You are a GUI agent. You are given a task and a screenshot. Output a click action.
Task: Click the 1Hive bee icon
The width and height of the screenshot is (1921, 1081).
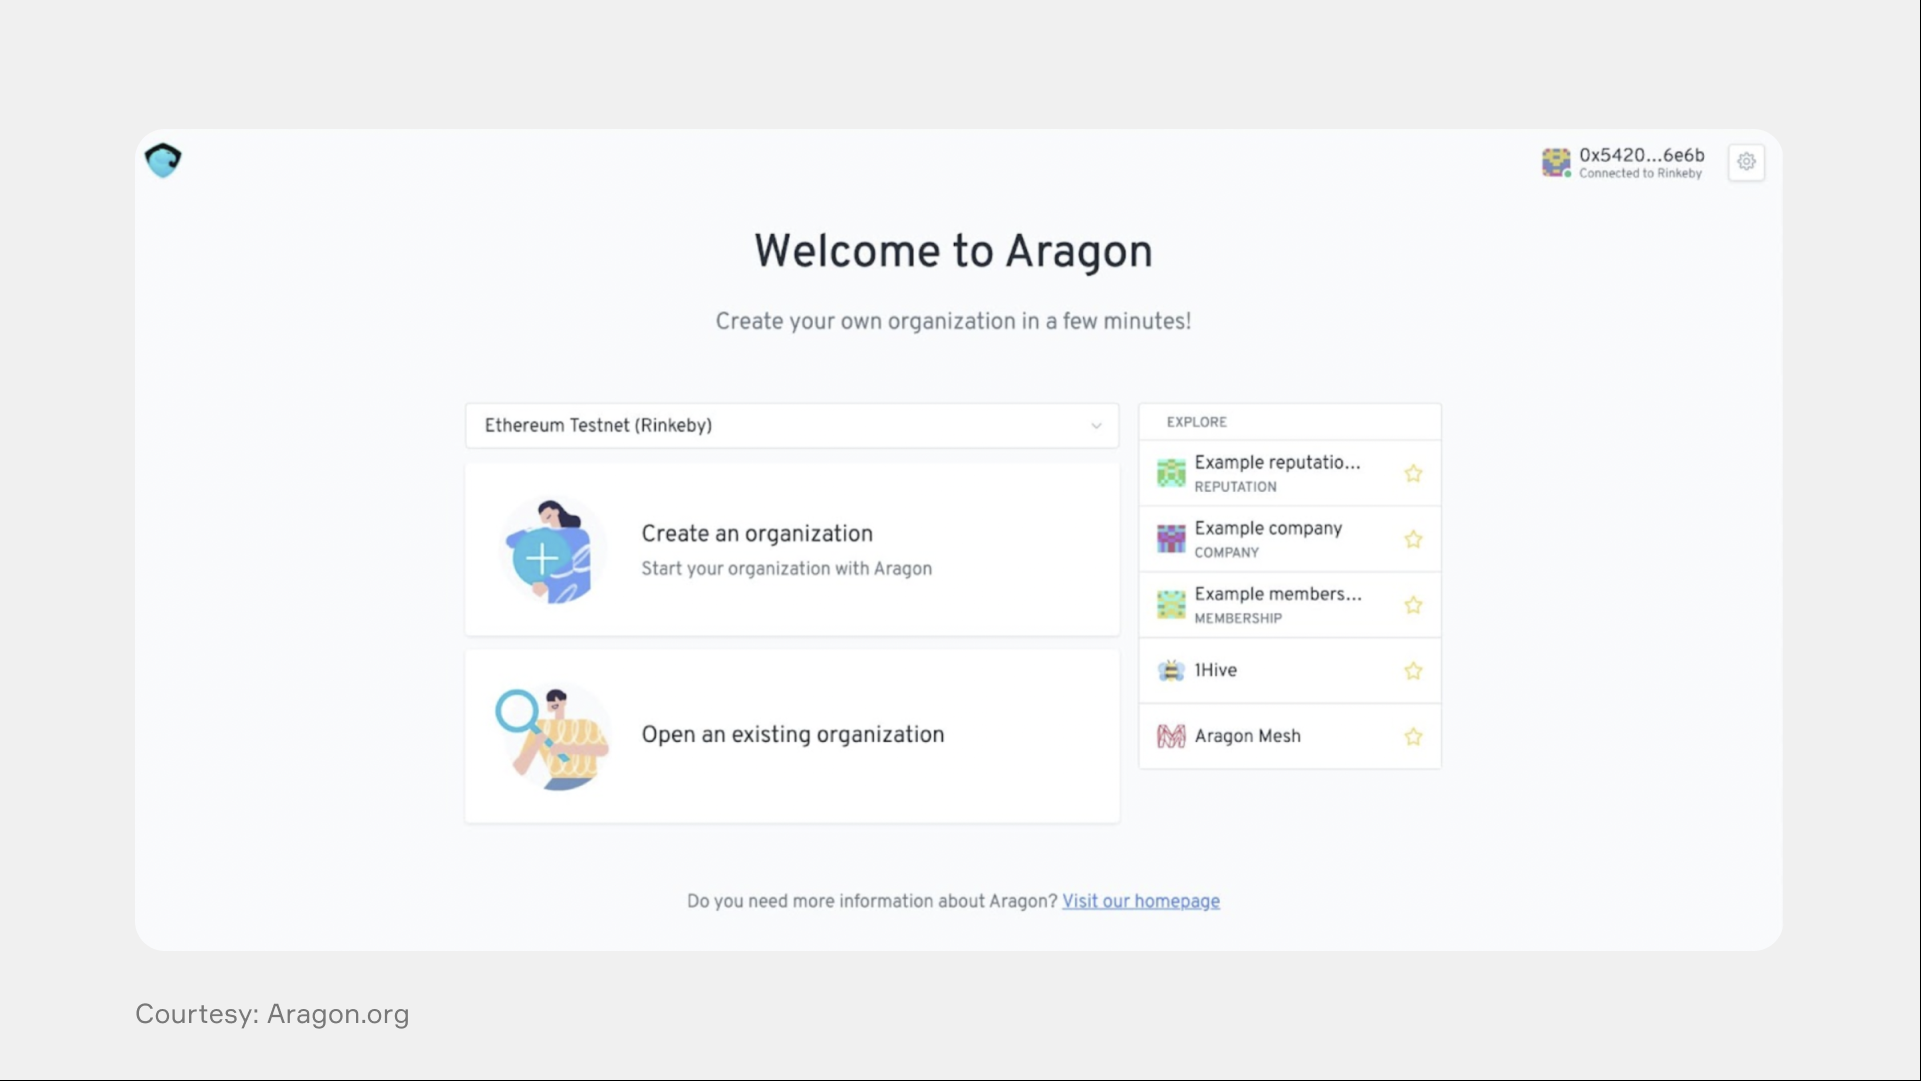pyautogui.click(x=1171, y=671)
